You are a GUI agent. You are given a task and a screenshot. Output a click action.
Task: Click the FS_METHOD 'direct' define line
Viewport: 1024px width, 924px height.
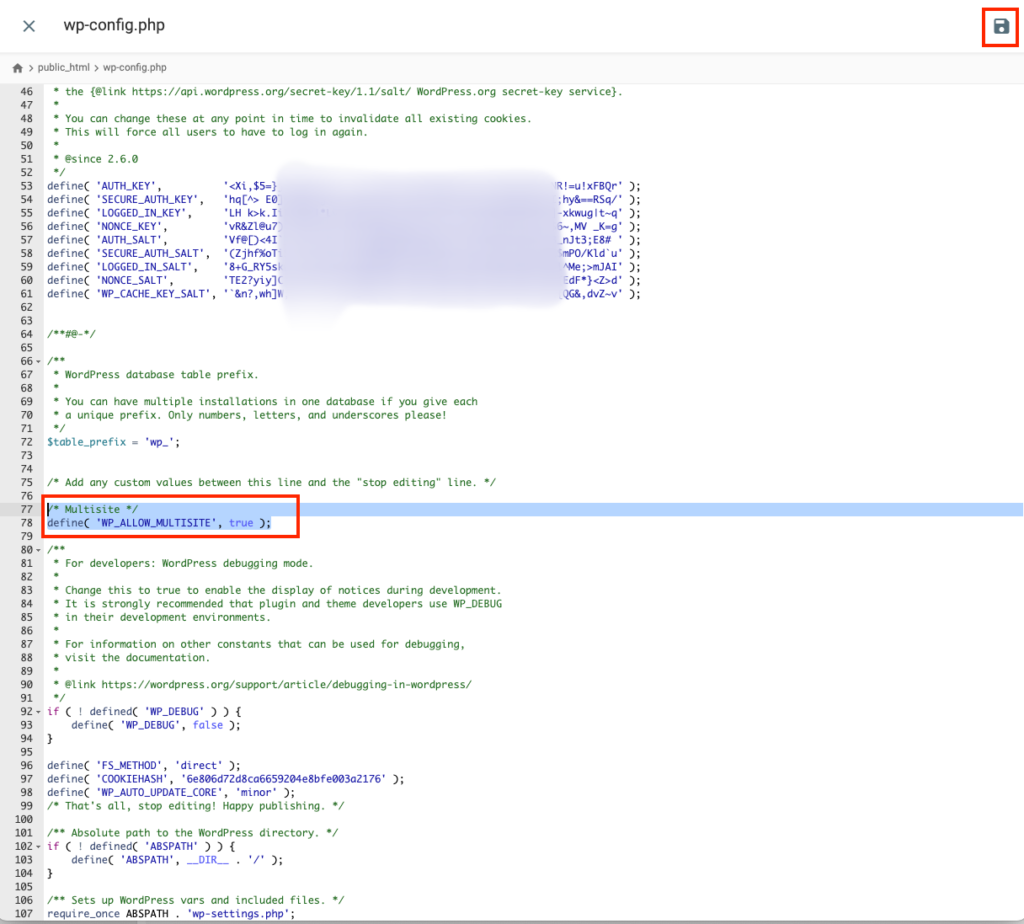(144, 765)
